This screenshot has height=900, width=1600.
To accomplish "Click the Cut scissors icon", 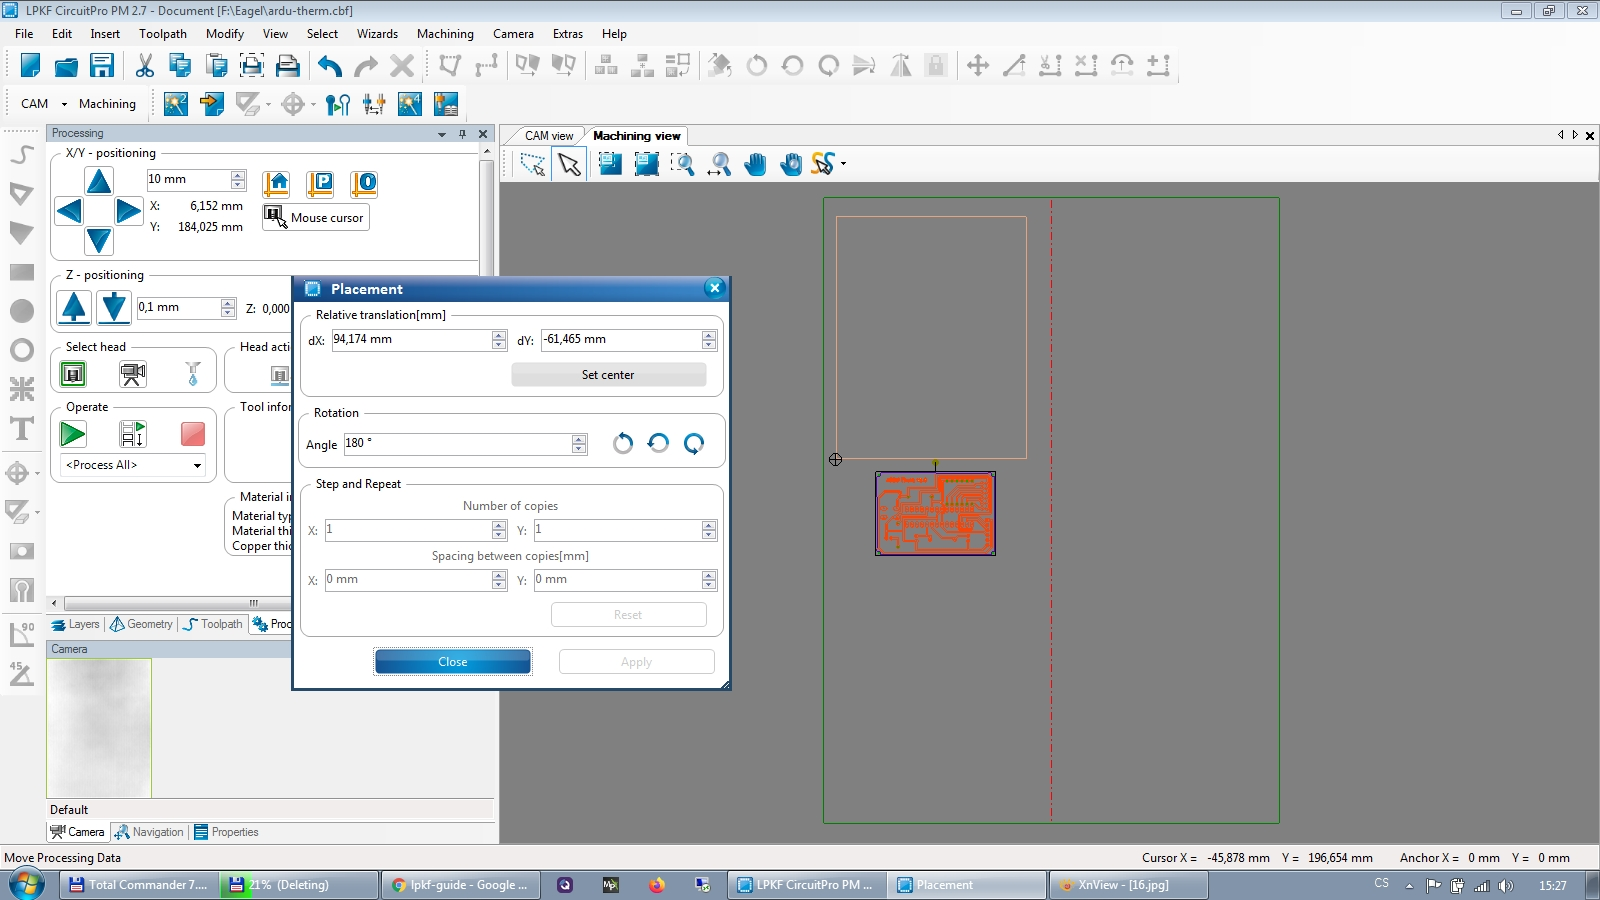I will (x=145, y=66).
